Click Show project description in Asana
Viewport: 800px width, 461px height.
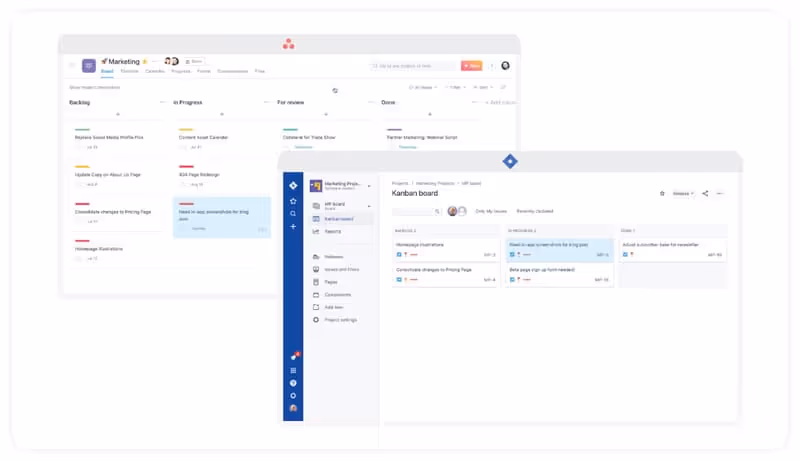[x=94, y=87]
